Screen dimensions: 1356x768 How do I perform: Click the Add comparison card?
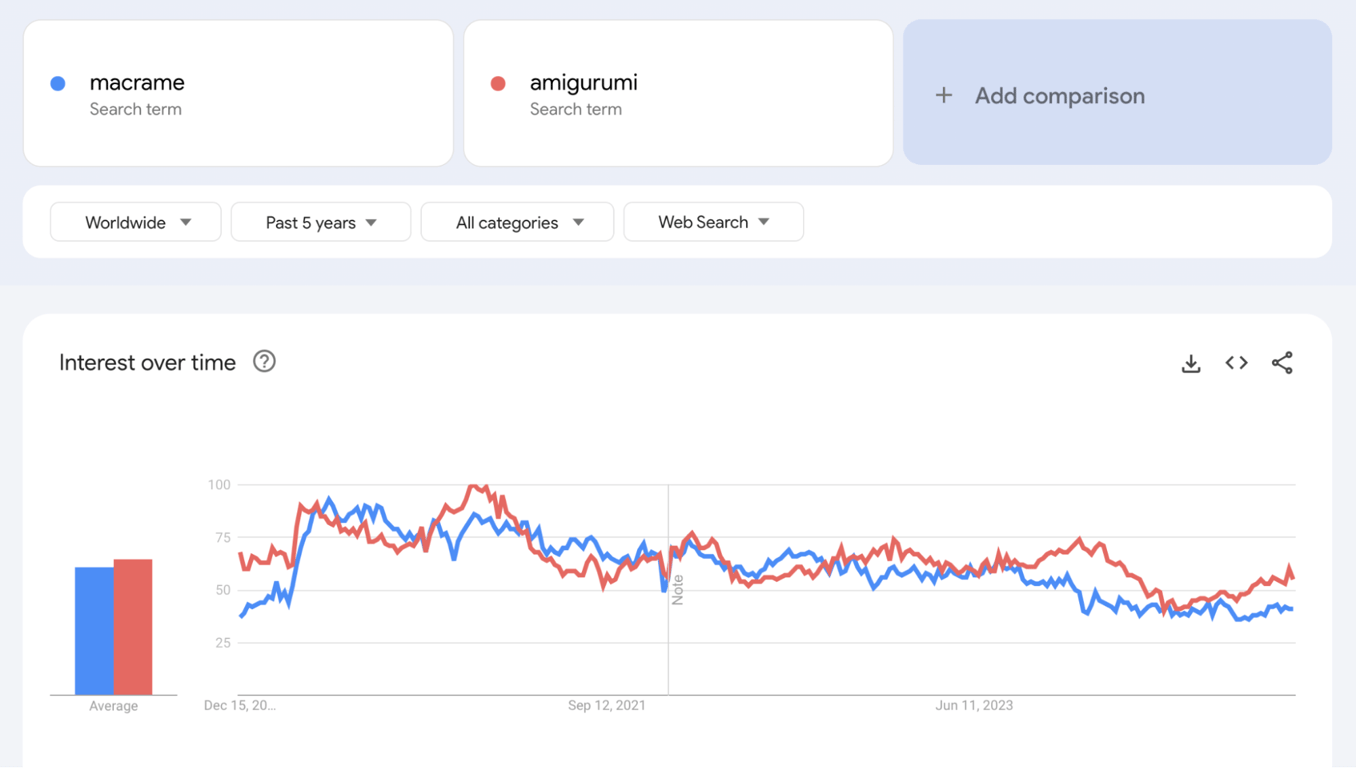pos(1116,92)
